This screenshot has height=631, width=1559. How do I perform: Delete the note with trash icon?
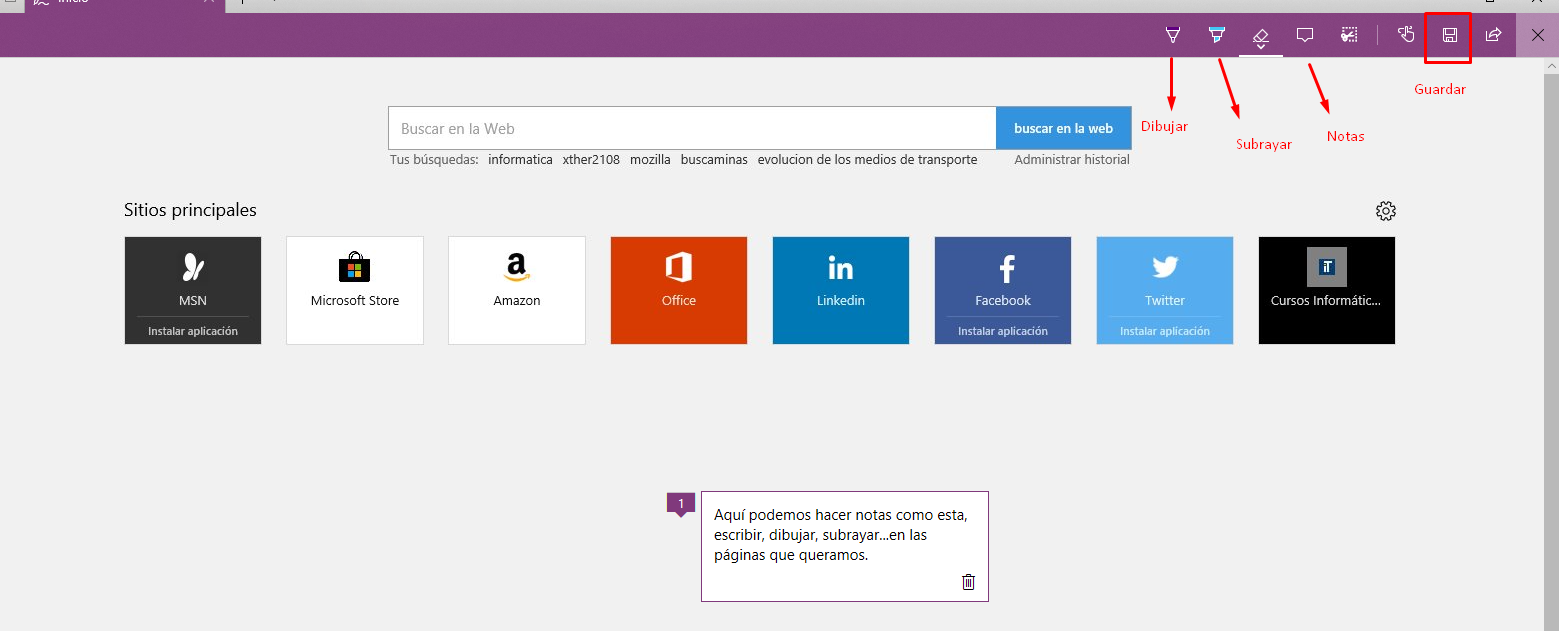(x=968, y=582)
